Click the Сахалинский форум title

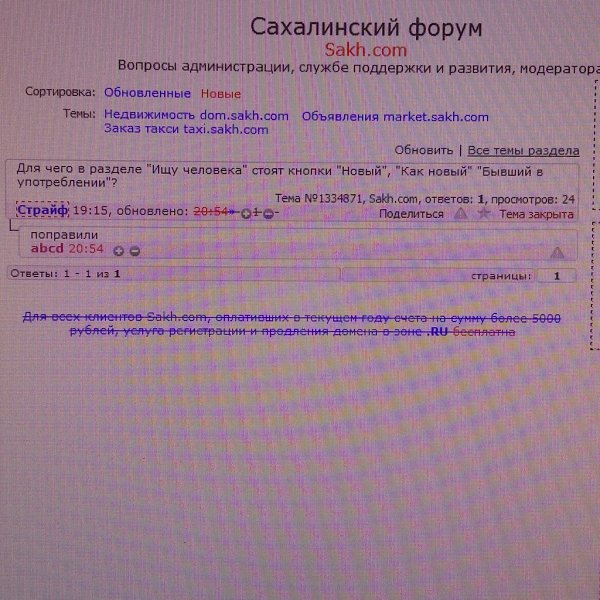366,28
